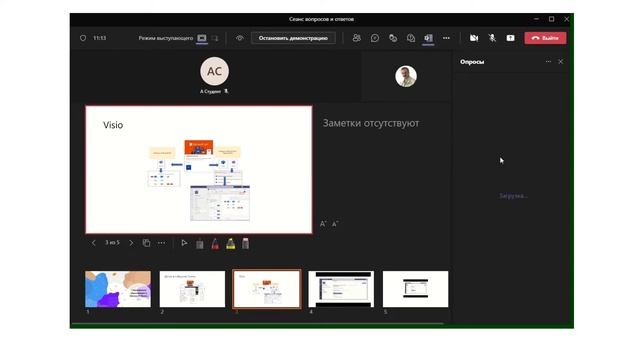Viewport: 640px width, 360px height.
Task: Open the reactions icon
Action: 393,38
